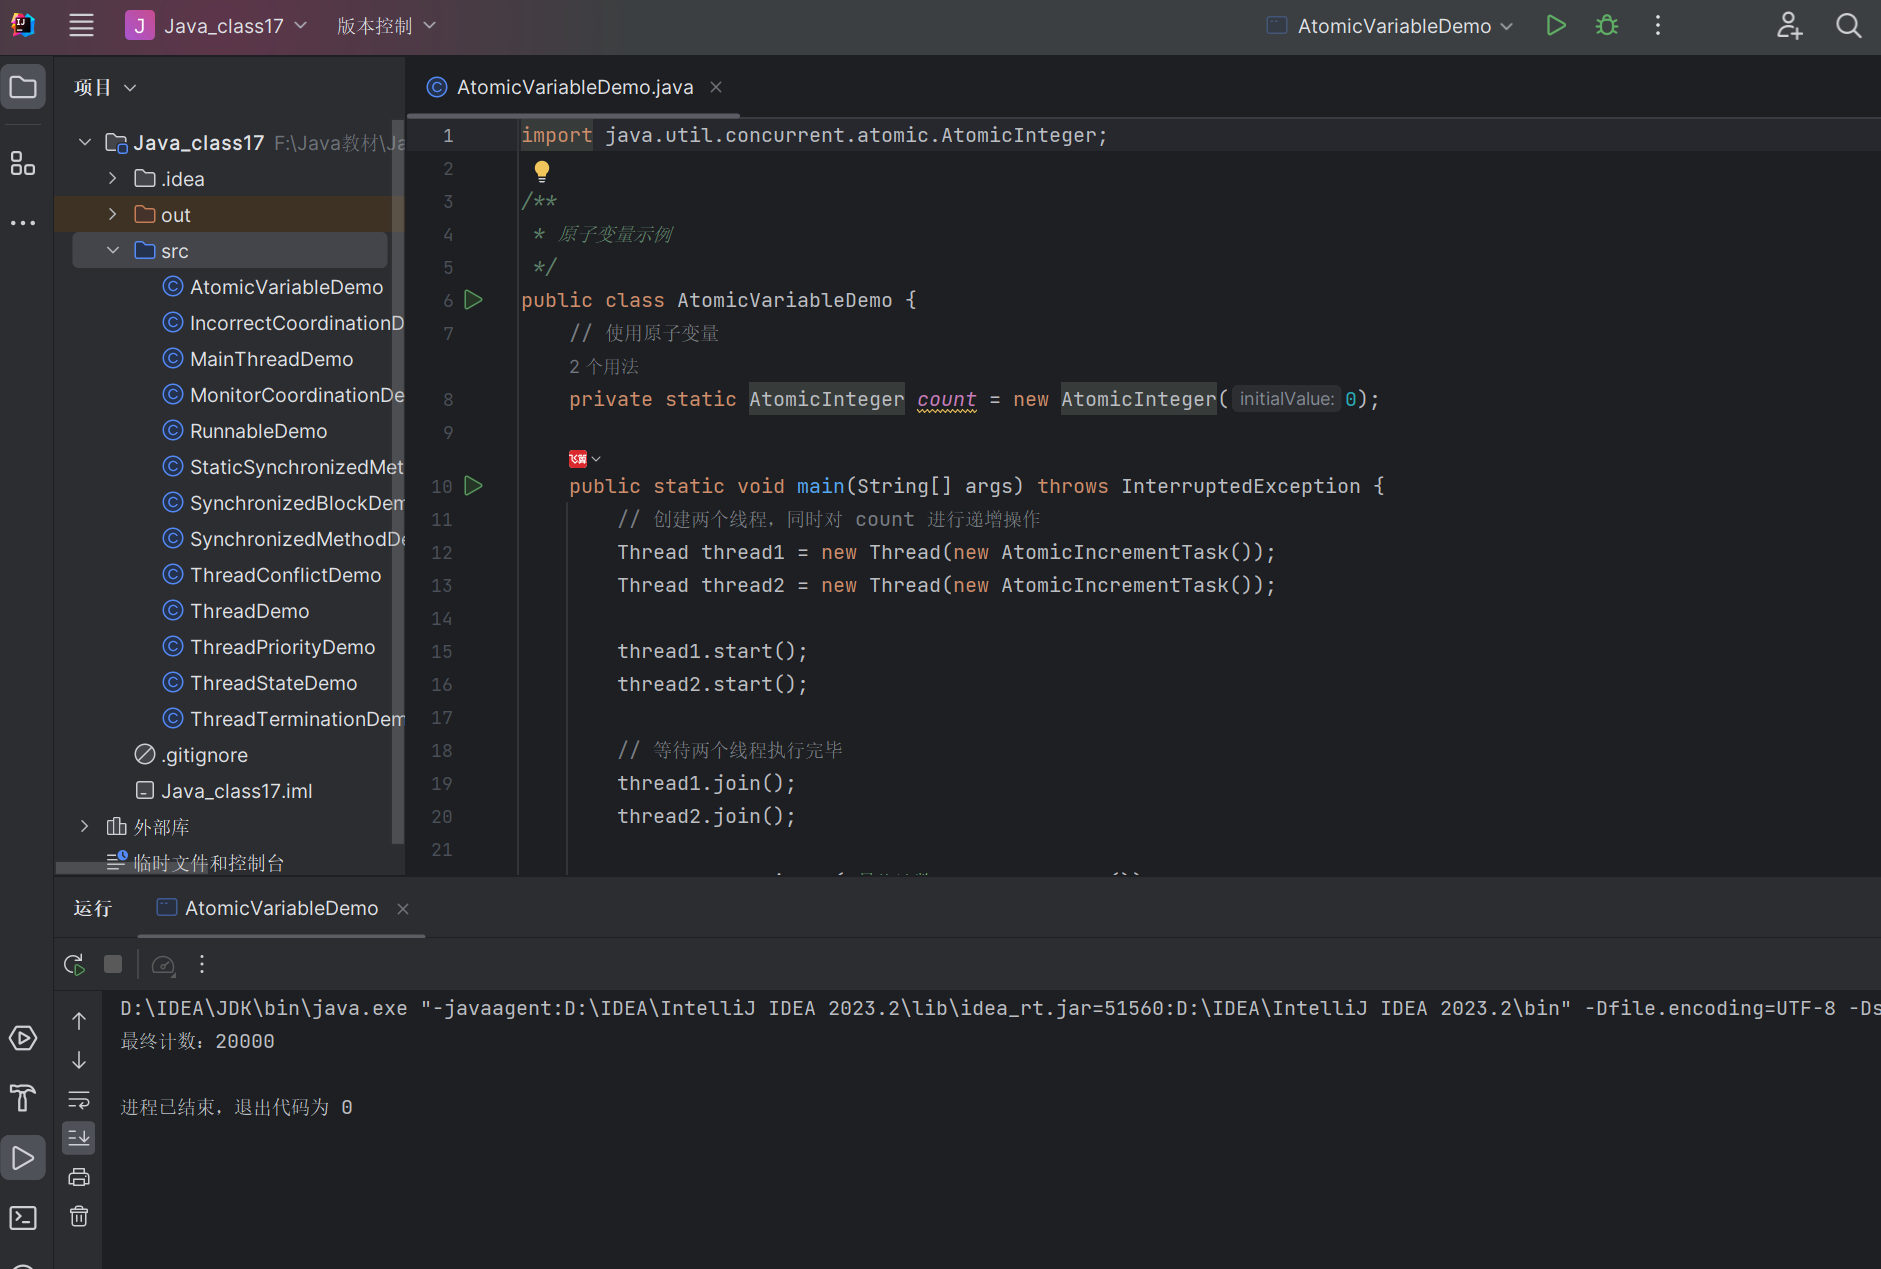
Task: Open SynchronizedMethodDemo class file
Action: (x=283, y=539)
